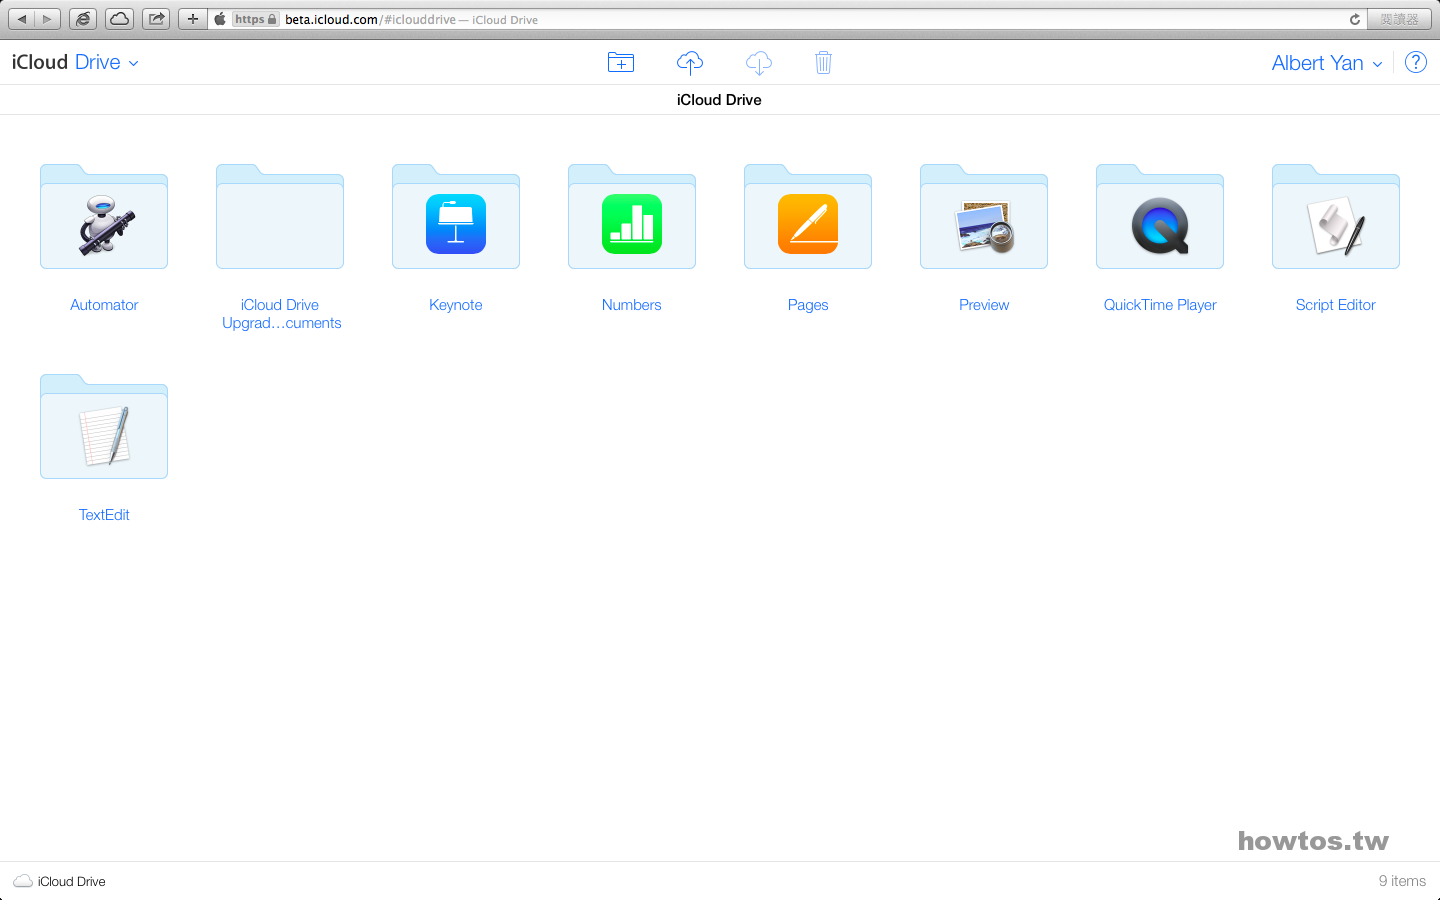Viewport: 1440px width, 900px height.
Task: Click the Pages folder label
Action: point(808,305)
